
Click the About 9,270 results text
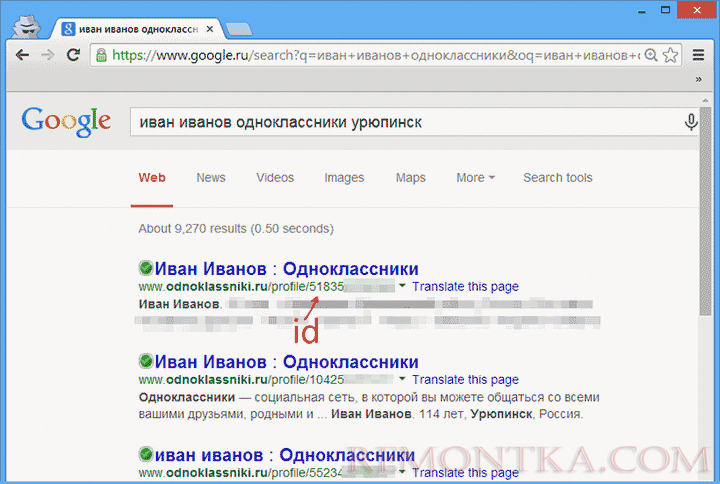(x=236, y=229)
